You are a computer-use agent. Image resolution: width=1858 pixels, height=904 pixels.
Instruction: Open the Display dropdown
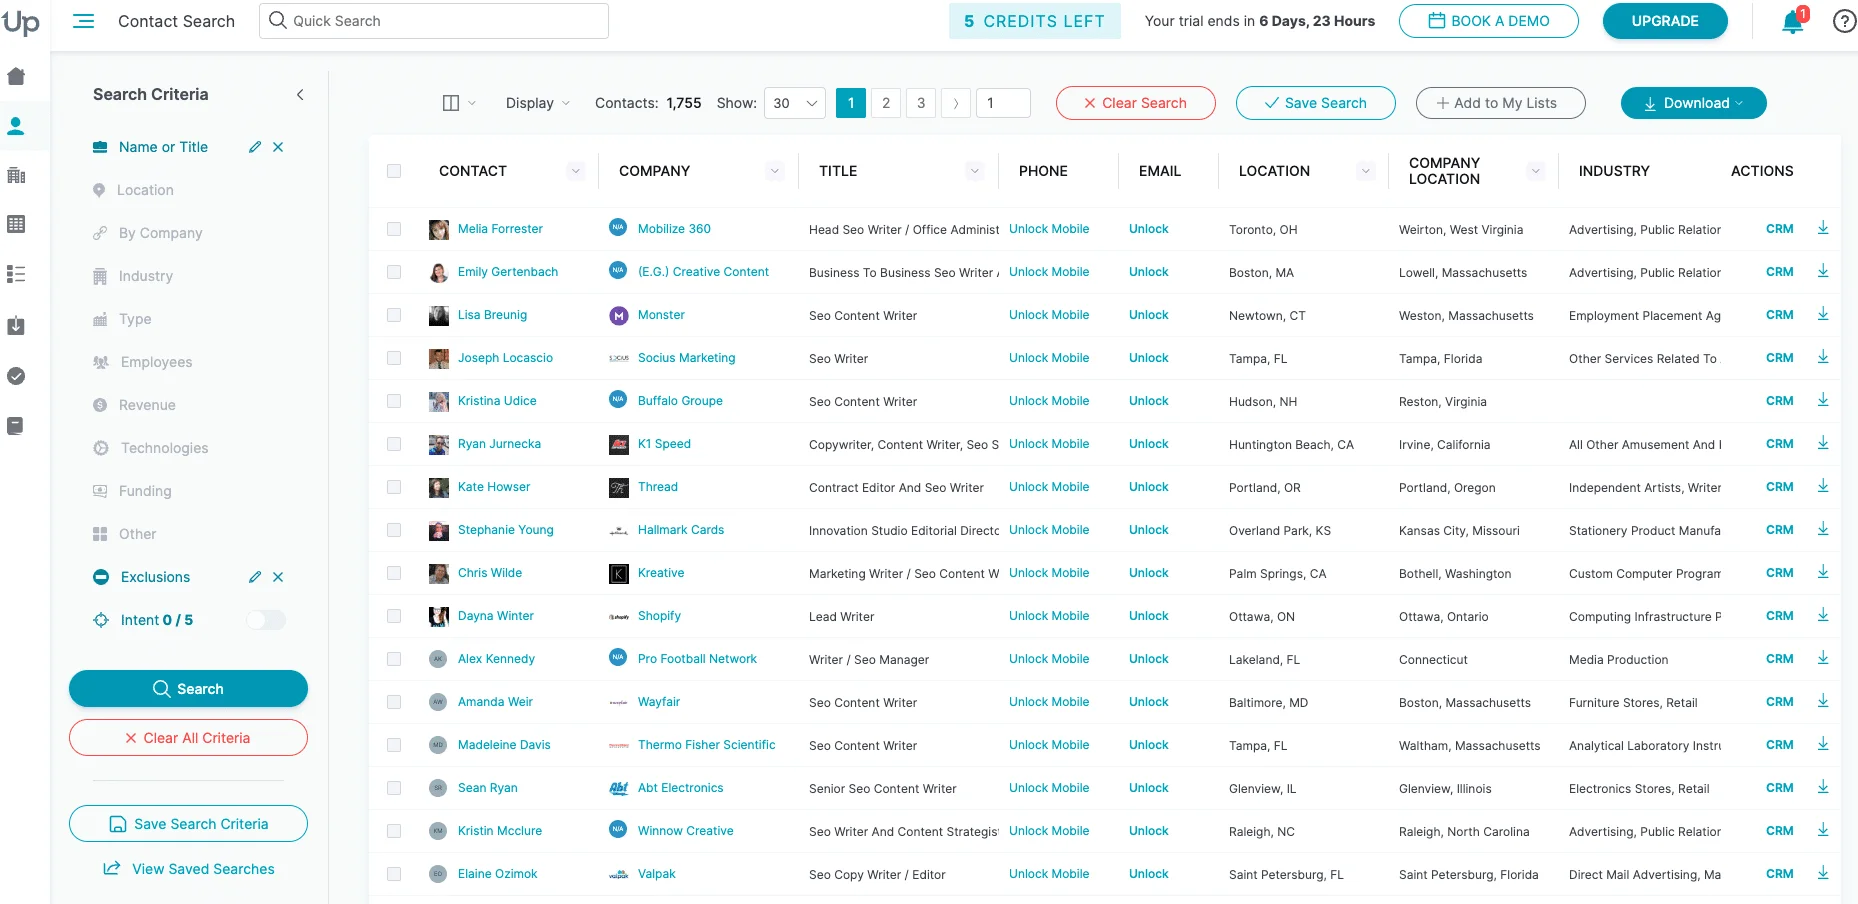tap(537, 103)
